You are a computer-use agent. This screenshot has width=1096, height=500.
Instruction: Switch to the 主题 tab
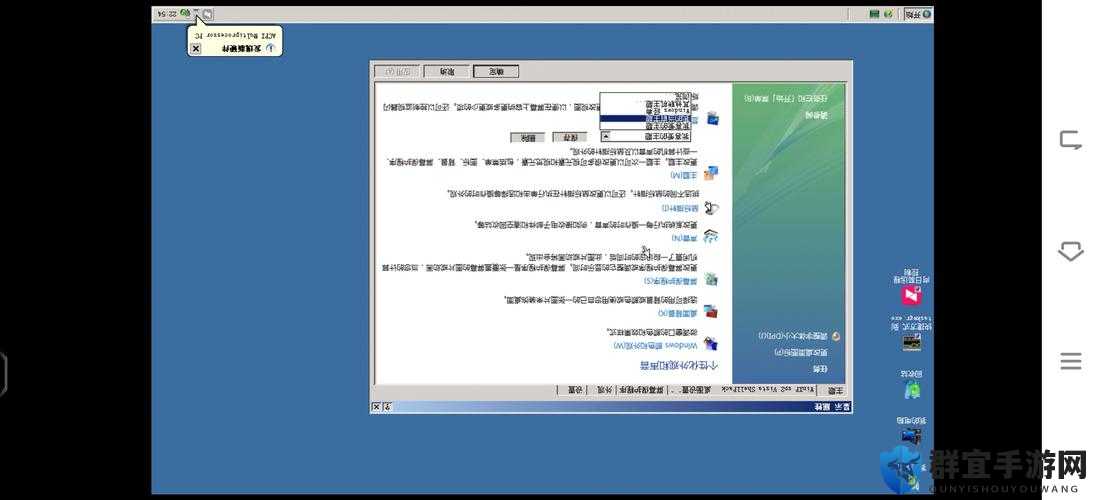coord(835,390)
